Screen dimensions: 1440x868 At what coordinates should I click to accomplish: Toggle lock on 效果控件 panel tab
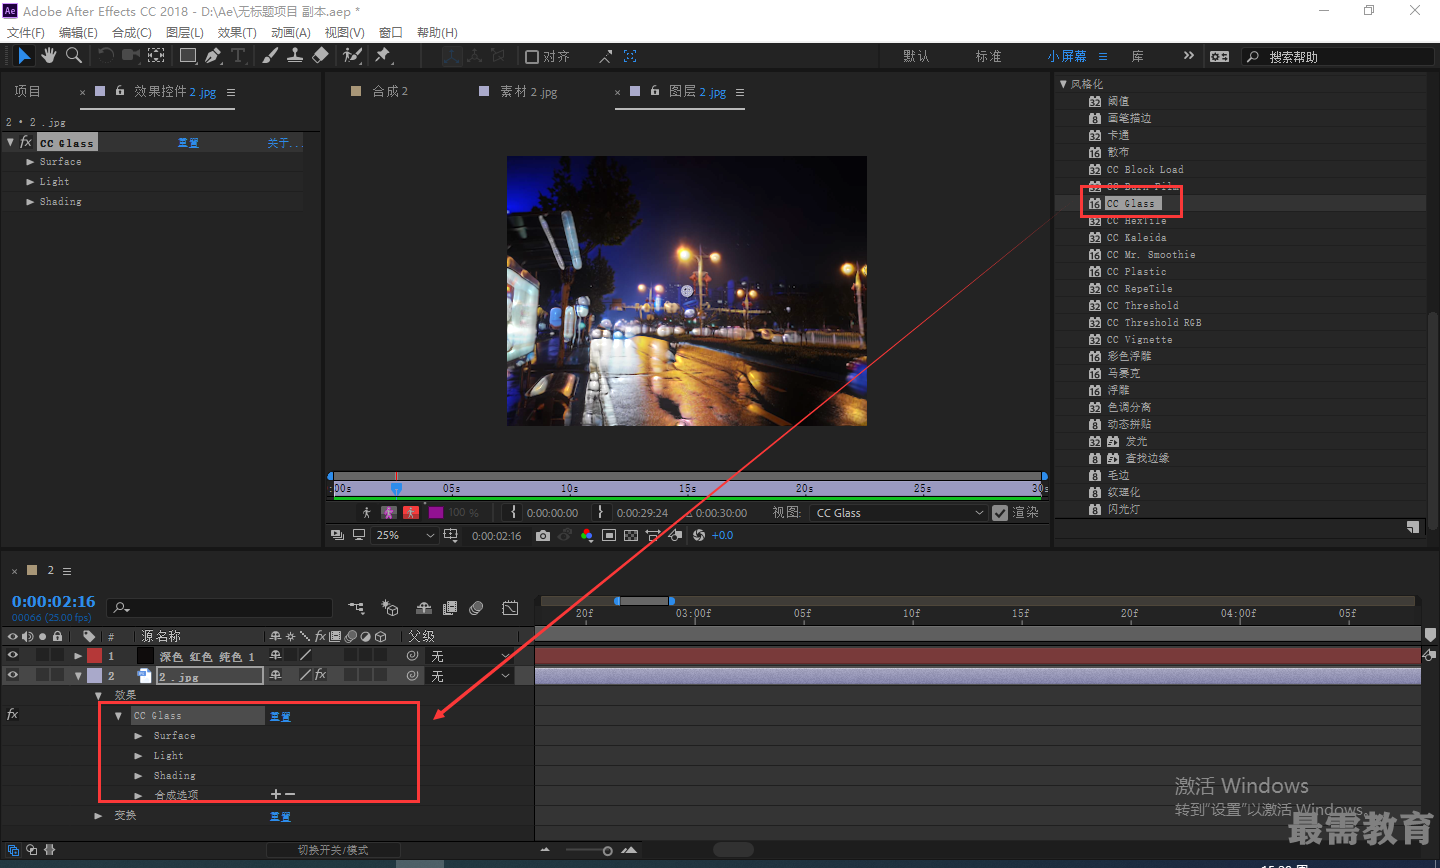pos(120,91)
